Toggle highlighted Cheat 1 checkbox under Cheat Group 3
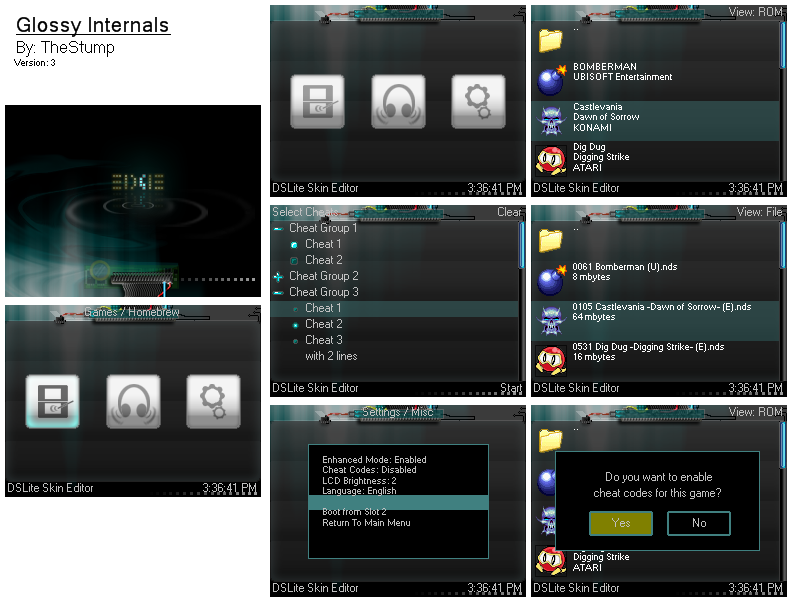This screenshot has width=792, height=602. click(295, 309)
